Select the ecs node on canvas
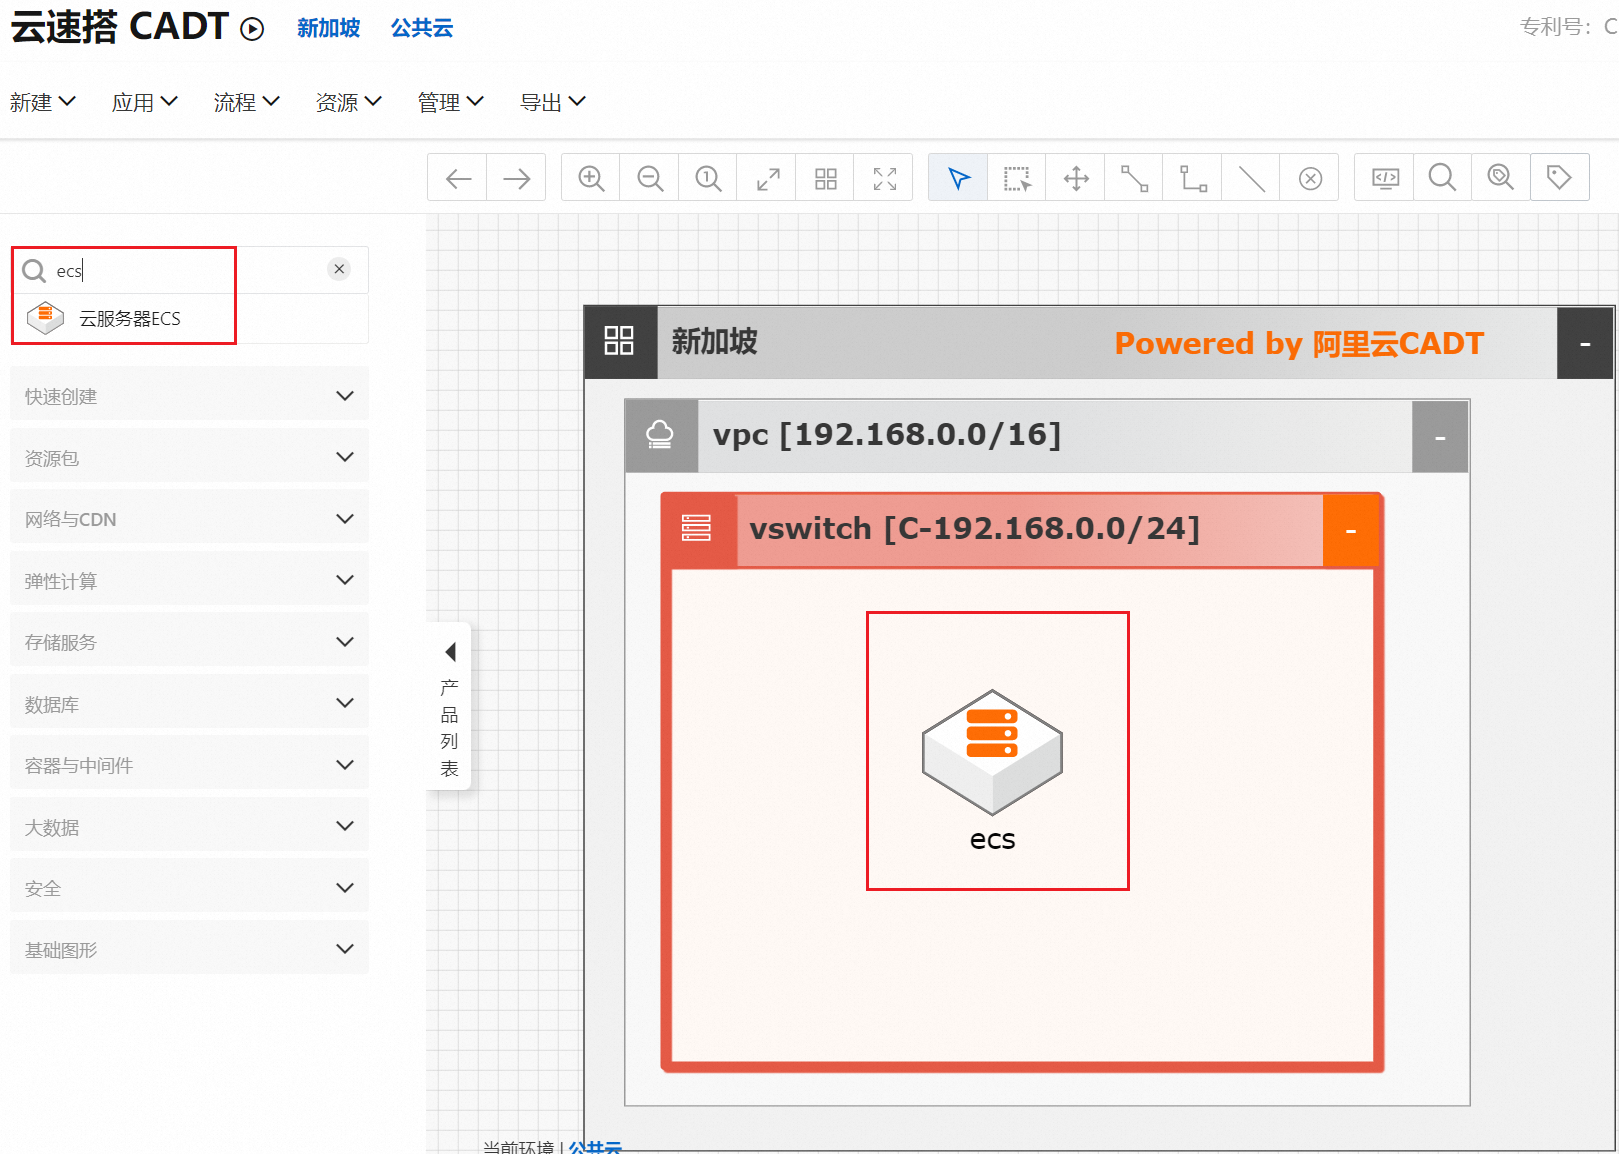This screenshot has height=1154, width=1619. (x=992, y=768)
